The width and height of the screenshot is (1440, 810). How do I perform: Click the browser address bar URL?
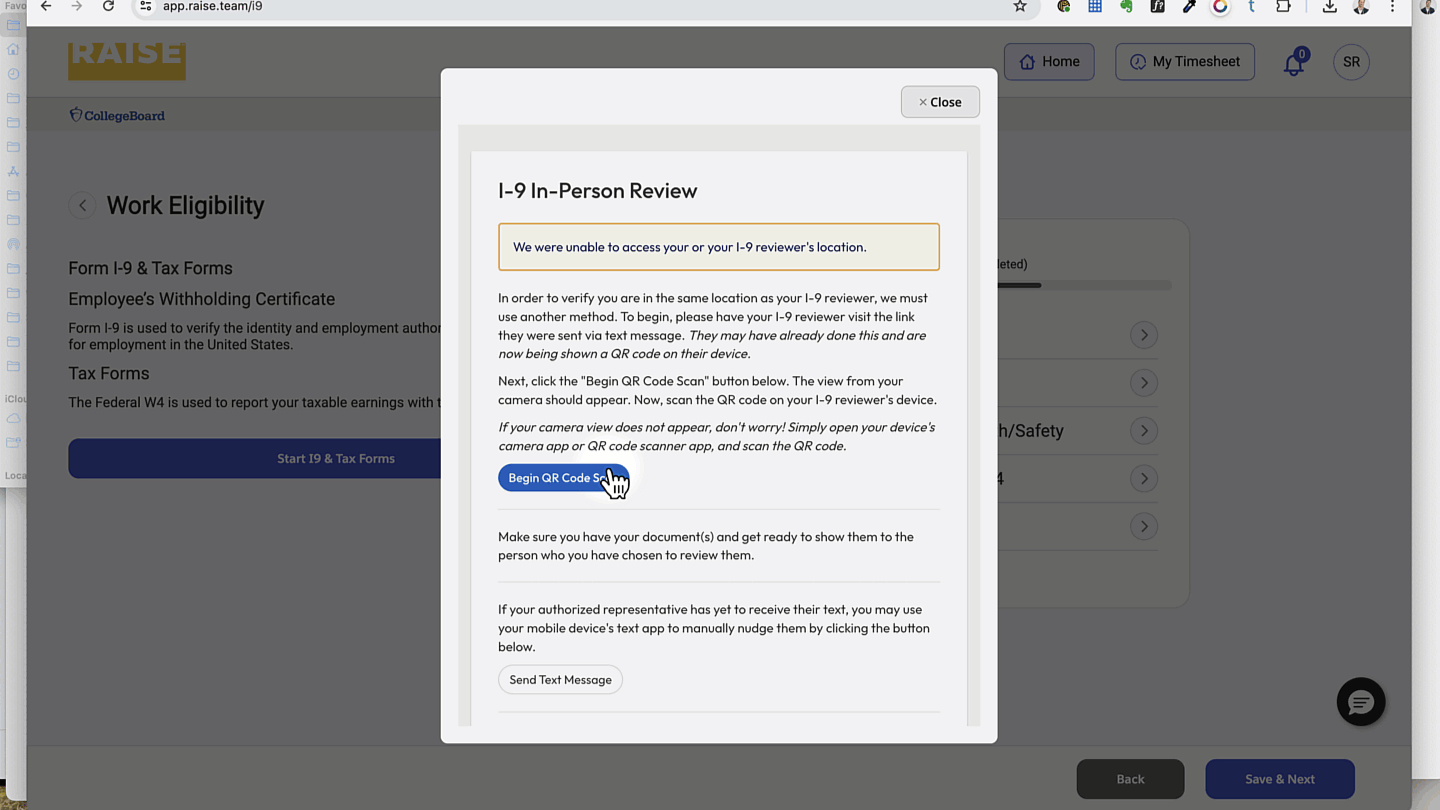[213, 7]
